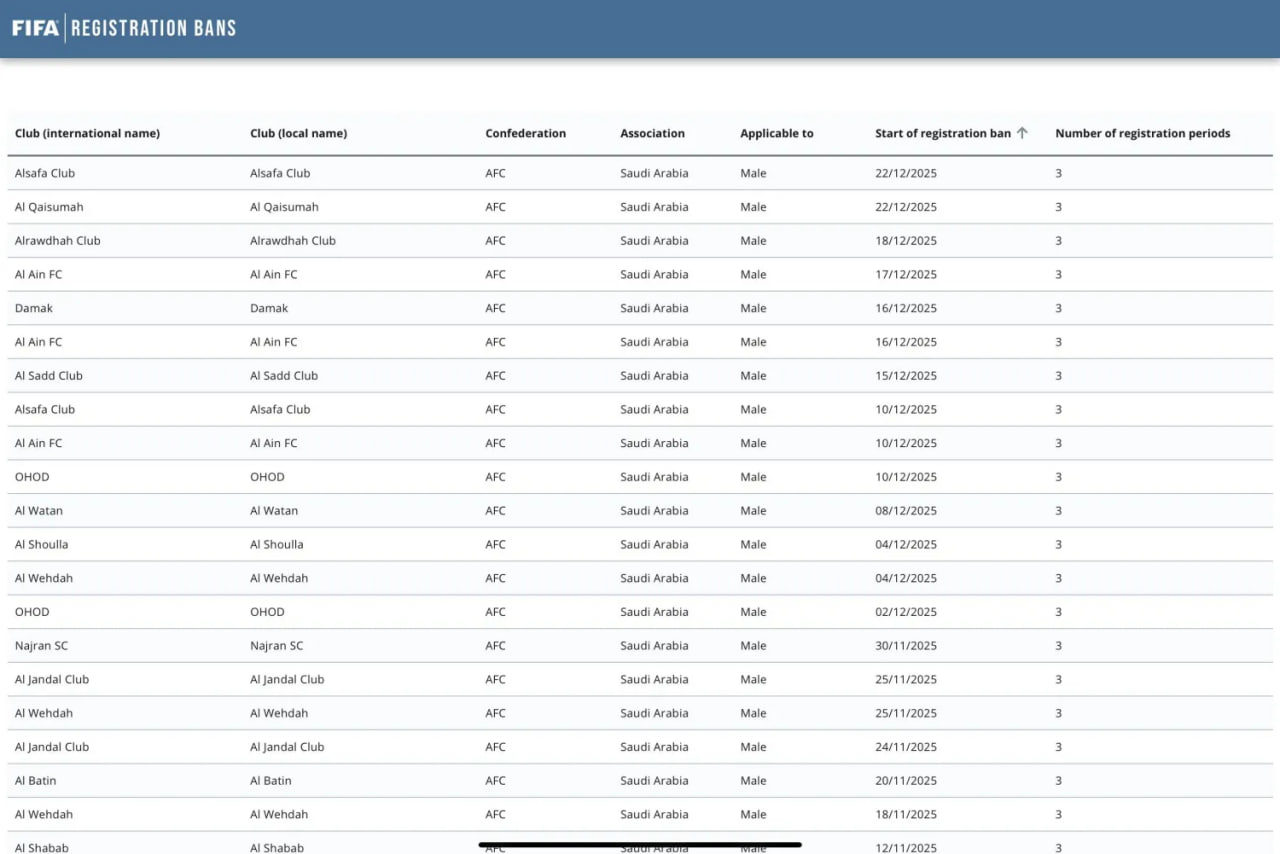Click Najran SC in the local name column

point(276,646)
